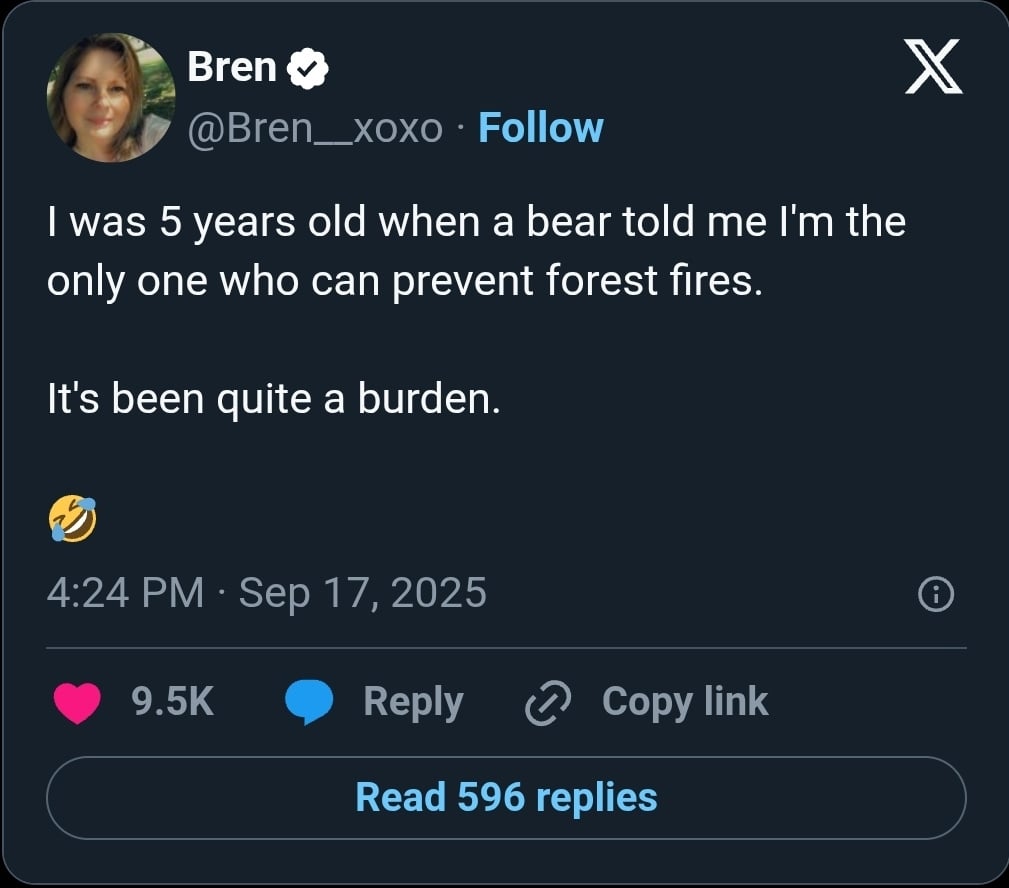Follow the Bren account
Viewport: 1009px width, 888px height.
[541, 128]
